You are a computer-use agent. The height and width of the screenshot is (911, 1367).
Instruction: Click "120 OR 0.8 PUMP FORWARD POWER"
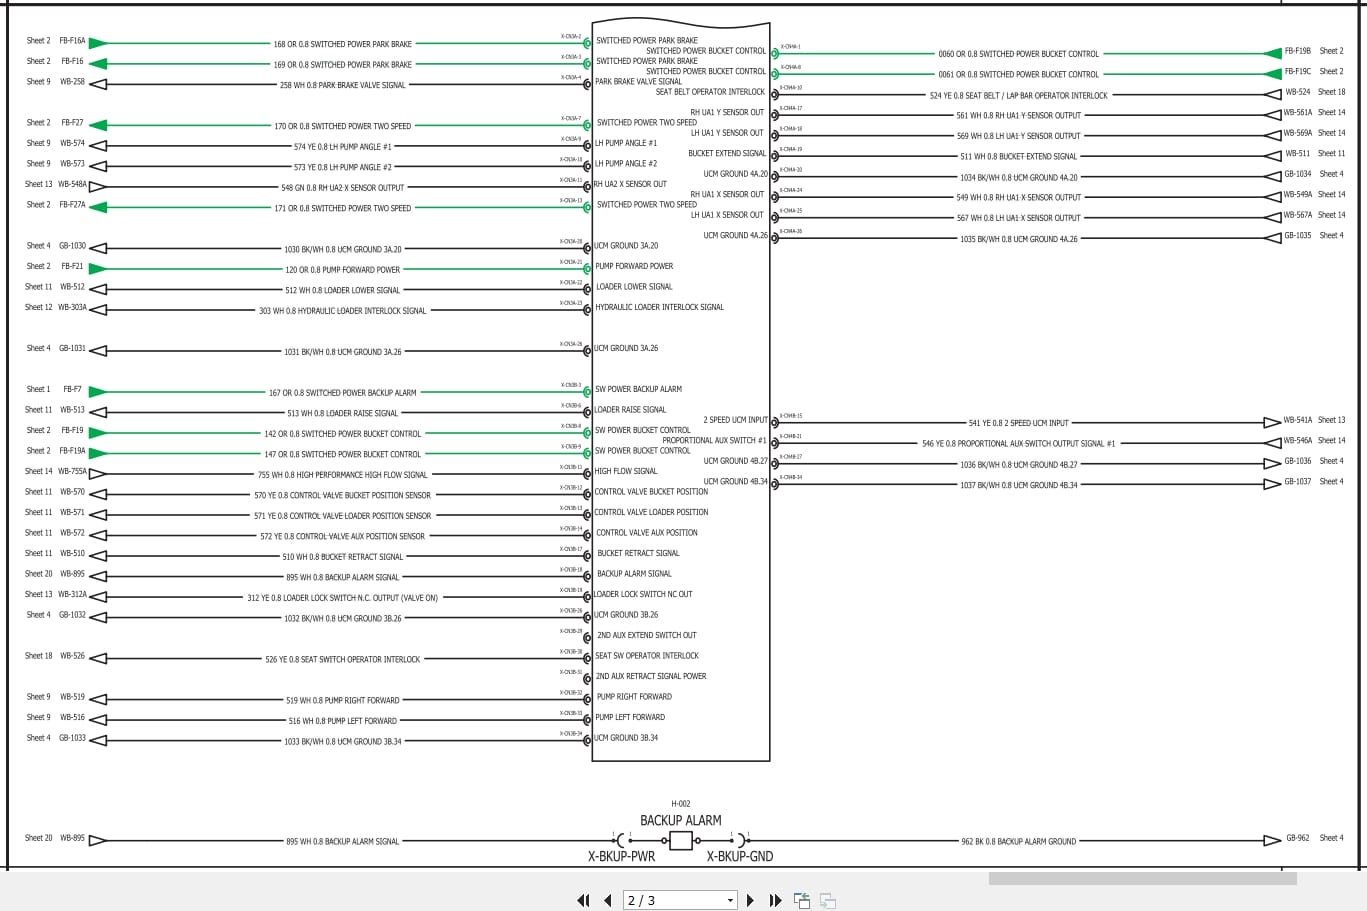343,270
